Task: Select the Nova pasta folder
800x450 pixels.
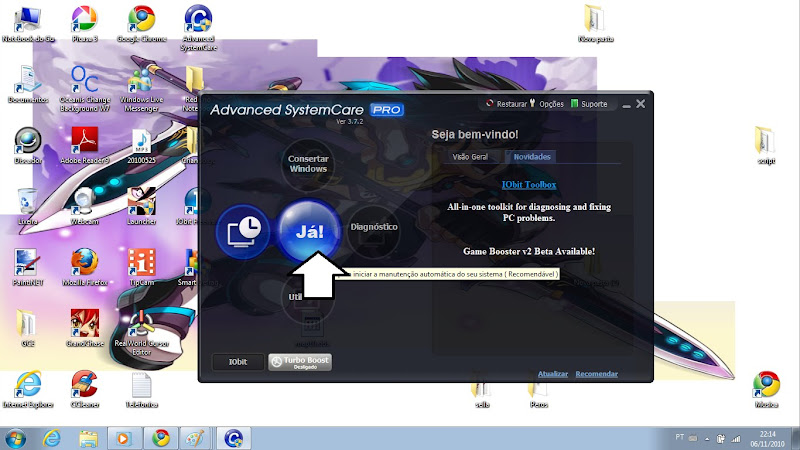Action: 595,23
